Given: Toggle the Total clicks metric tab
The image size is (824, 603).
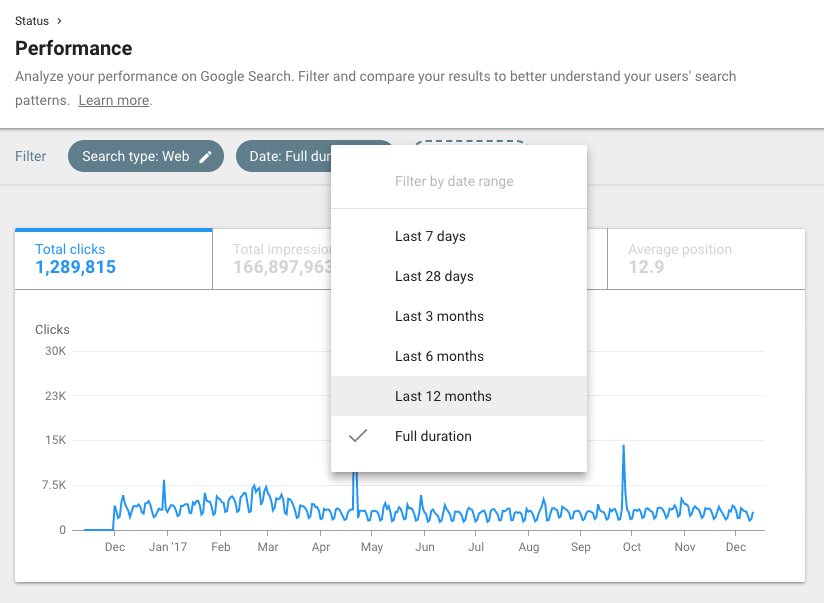Looking at the screenshot, I should pos(114,259).
